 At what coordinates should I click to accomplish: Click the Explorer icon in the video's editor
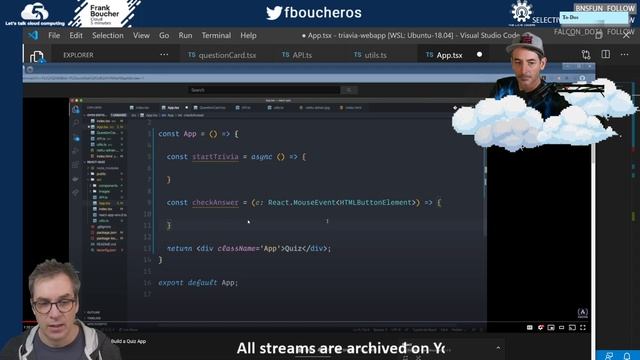(x=76, y=110)
